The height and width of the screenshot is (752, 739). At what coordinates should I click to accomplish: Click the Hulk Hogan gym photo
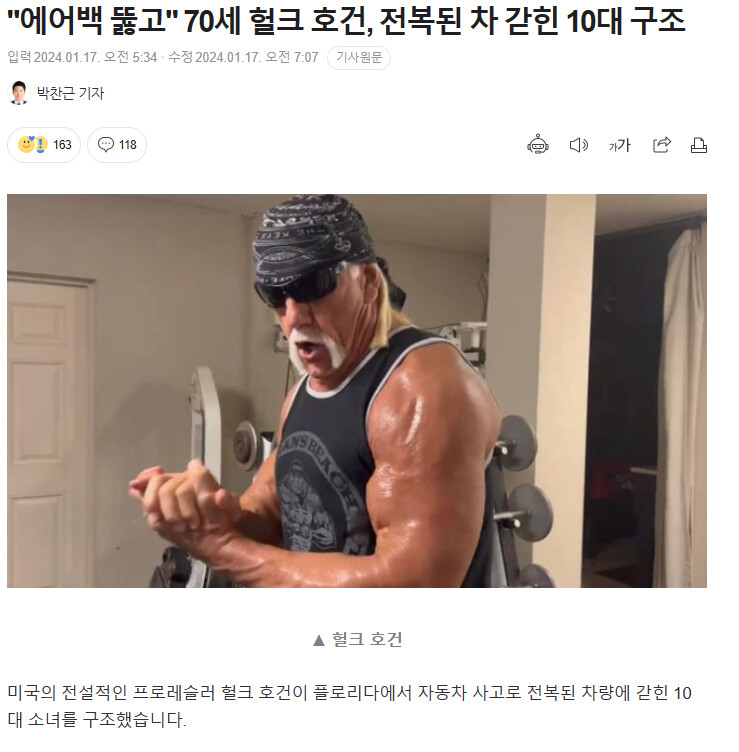pyautogui.click(x=356, y=390)
